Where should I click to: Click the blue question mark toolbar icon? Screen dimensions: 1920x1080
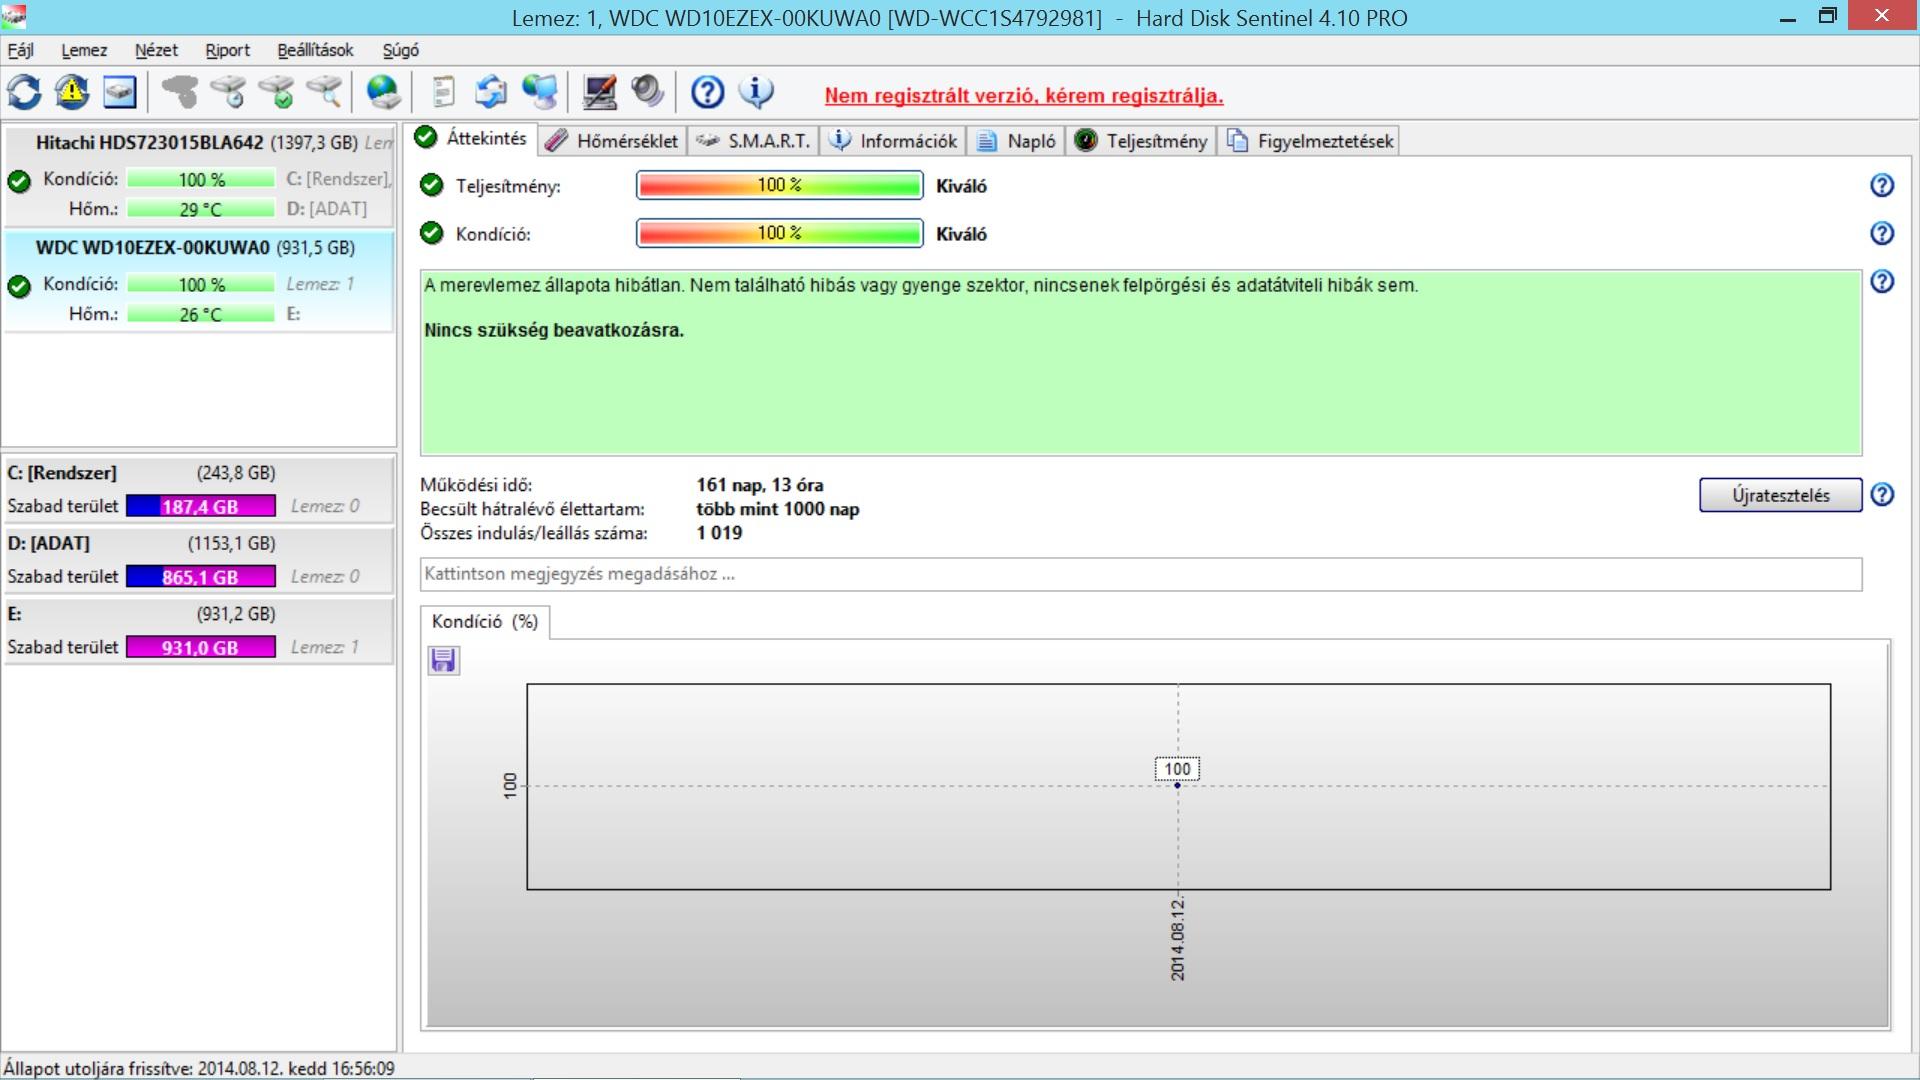pos(707,93)
